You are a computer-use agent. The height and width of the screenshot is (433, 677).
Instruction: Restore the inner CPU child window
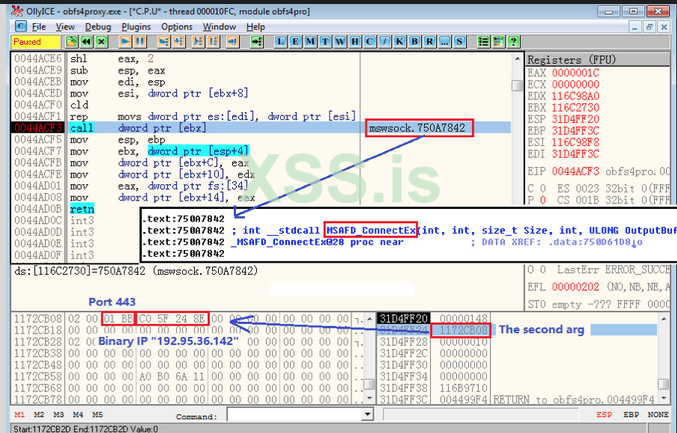tap(649, 27)
